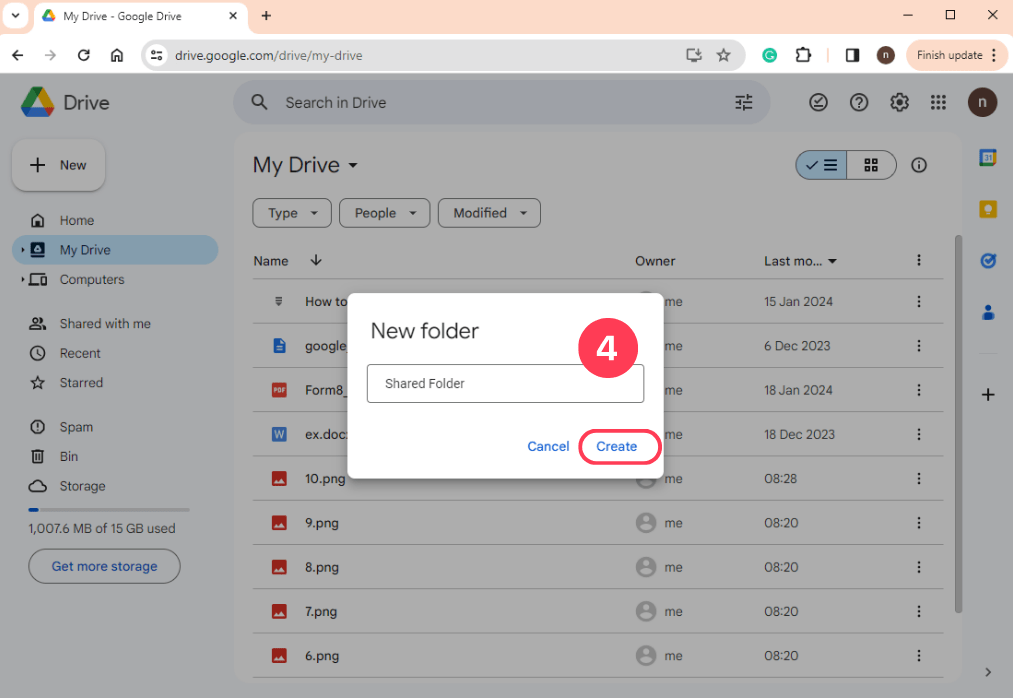
Task: Open Google Calendar from the side panel
Action: tap(988, 157)
